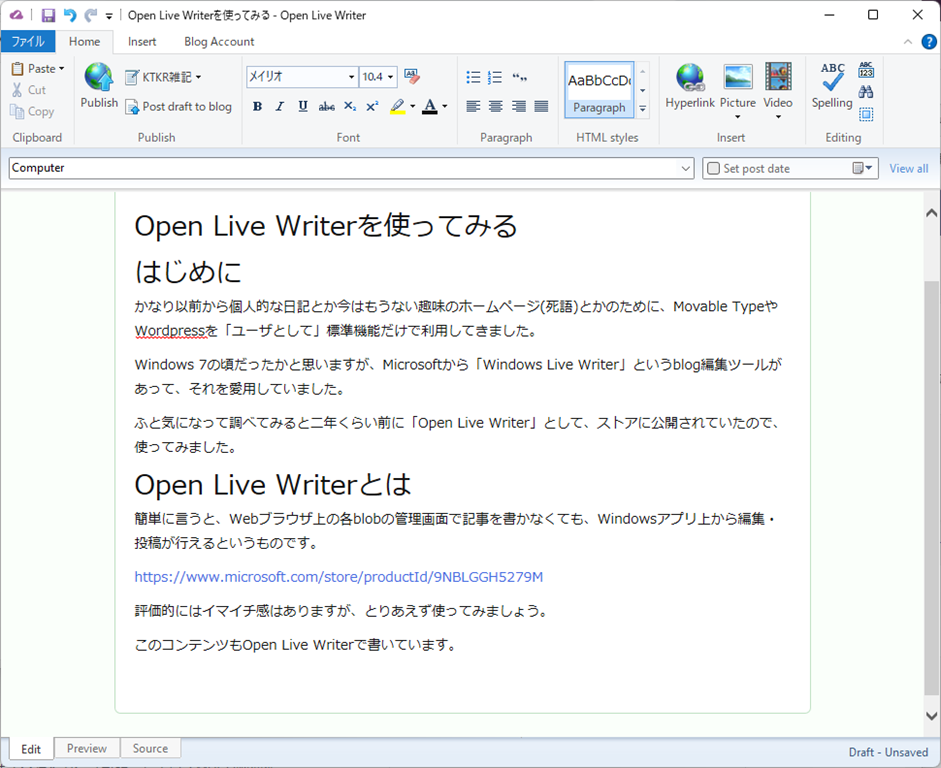Toggle Subscript formatting

(x=350, y=106)
